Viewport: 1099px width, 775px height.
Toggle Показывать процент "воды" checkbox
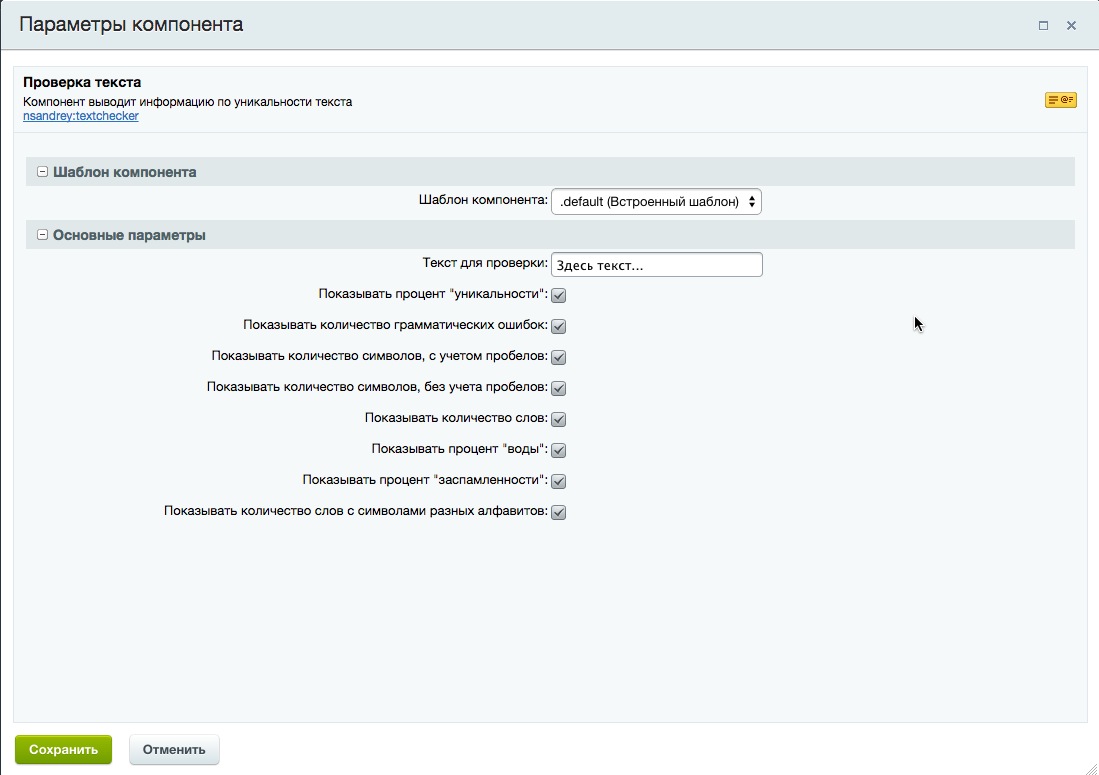tap(559, 450)
